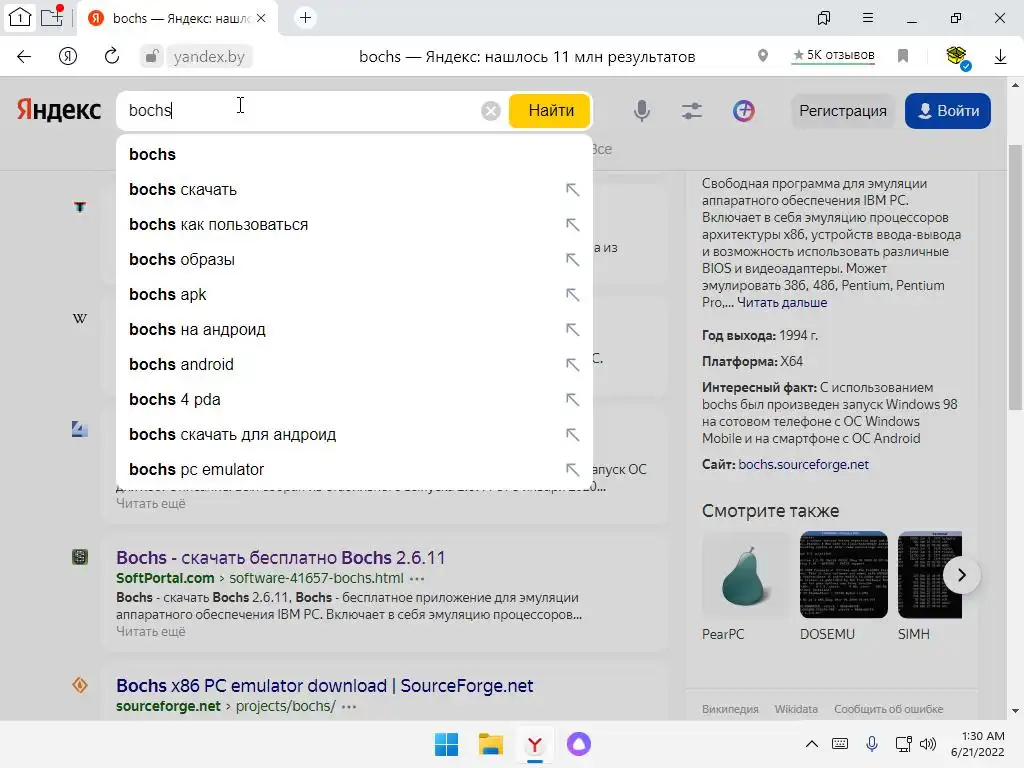Open sourceforge.net result options dots
1024x768 pixels.
tap(349, 707)
